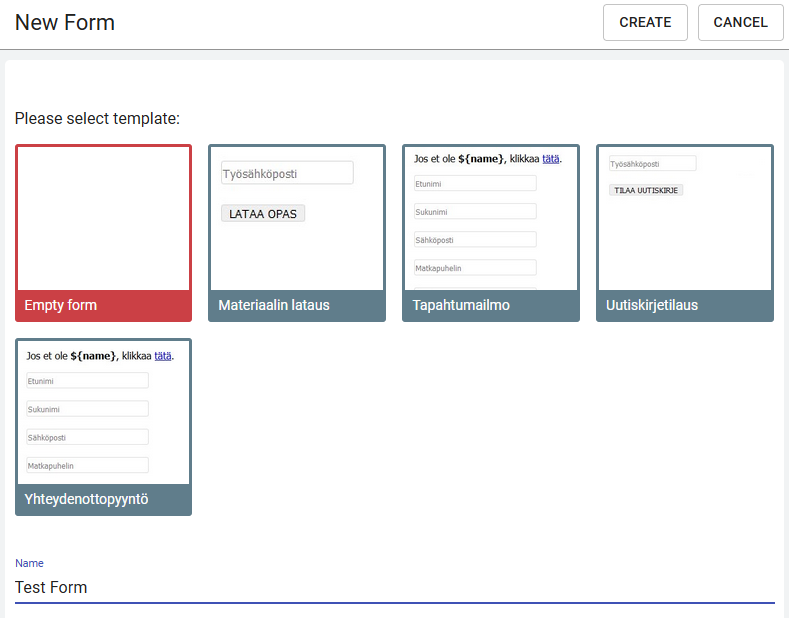Click the tätä link in Yhteydenottopyyntö preview
The width and height of the screenshot is (789, 618).
tap(163, 356)
